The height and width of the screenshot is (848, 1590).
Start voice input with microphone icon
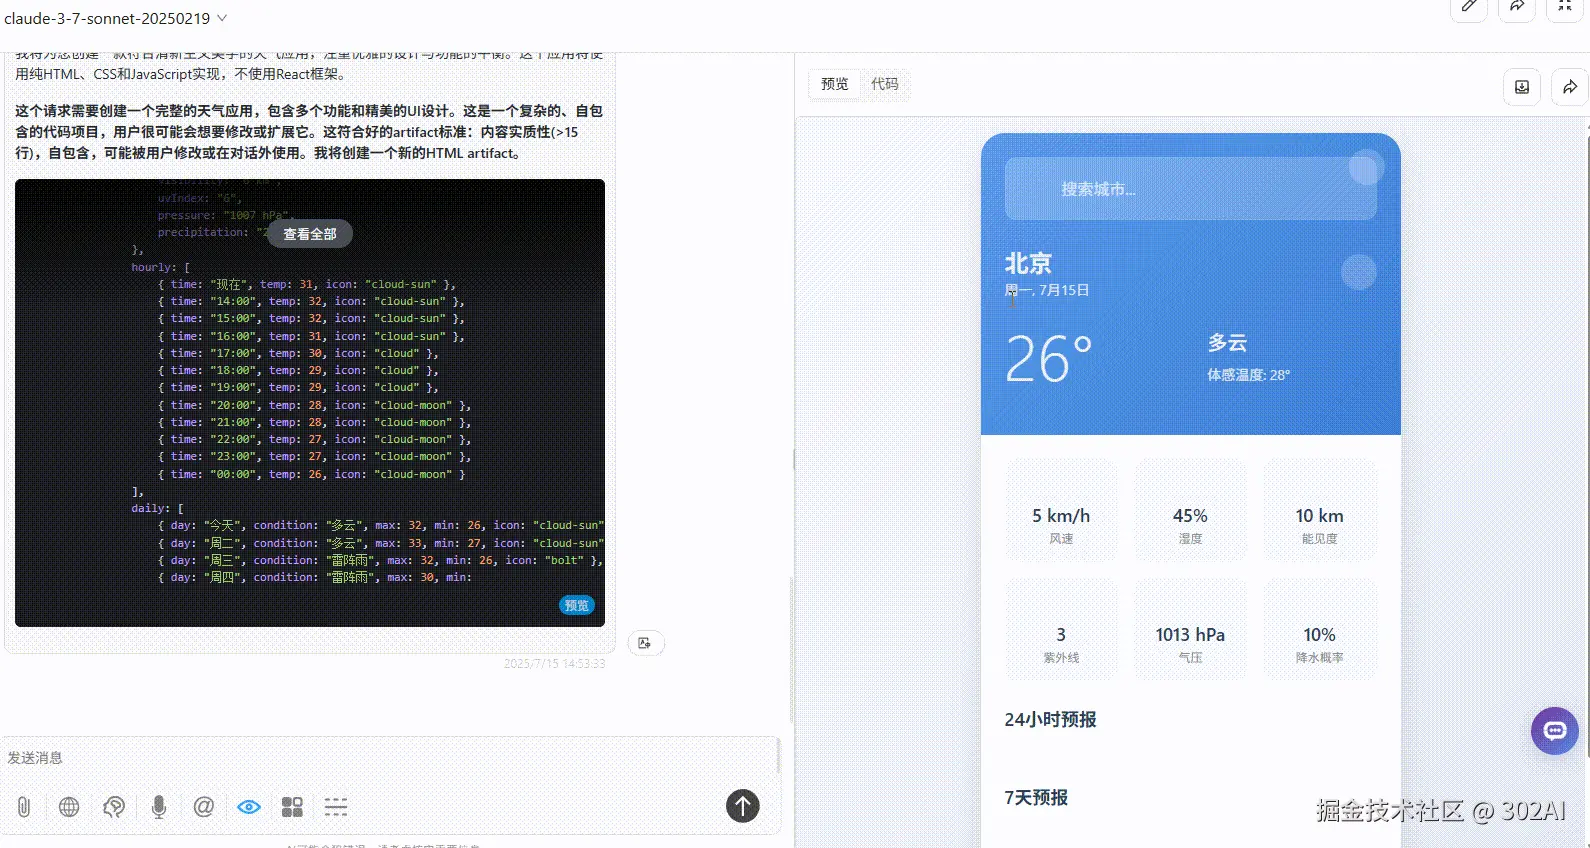tap(159, 806)
